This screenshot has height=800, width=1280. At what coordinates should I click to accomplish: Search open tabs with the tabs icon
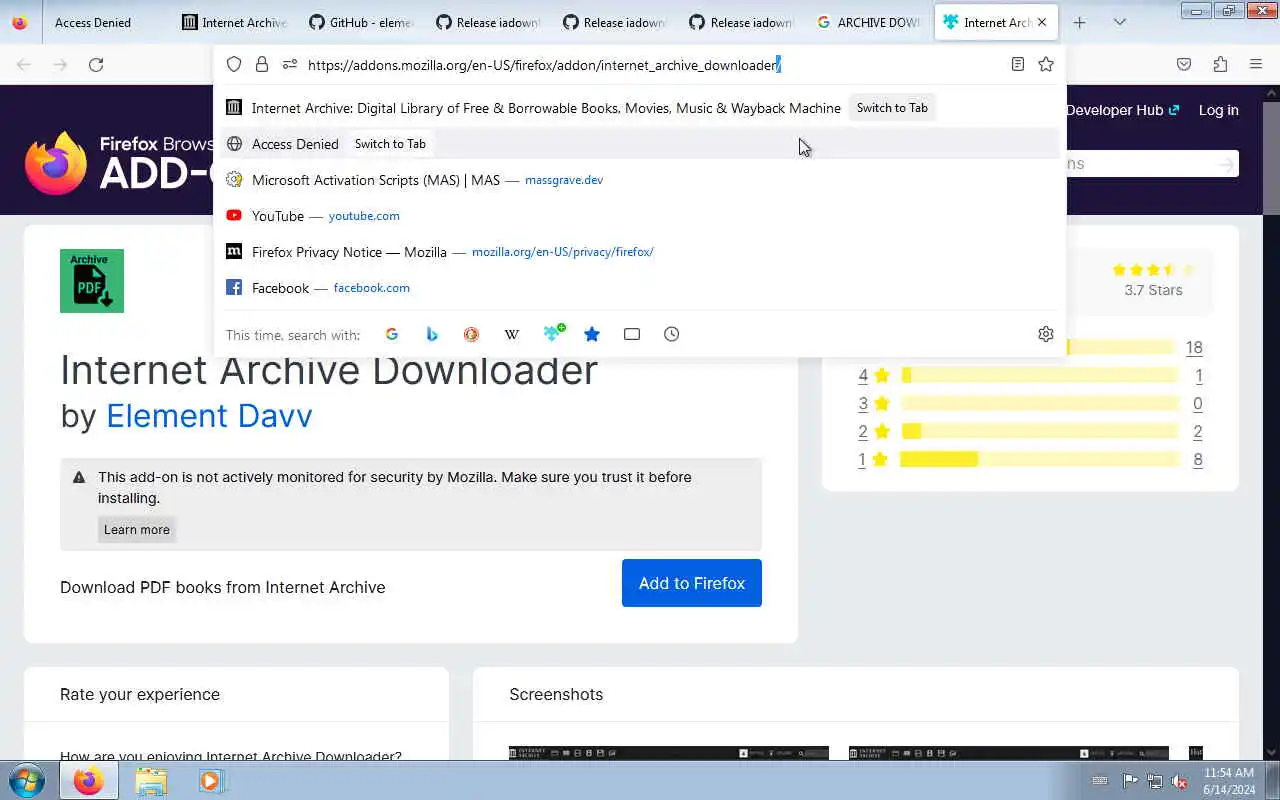coord(632,334)
